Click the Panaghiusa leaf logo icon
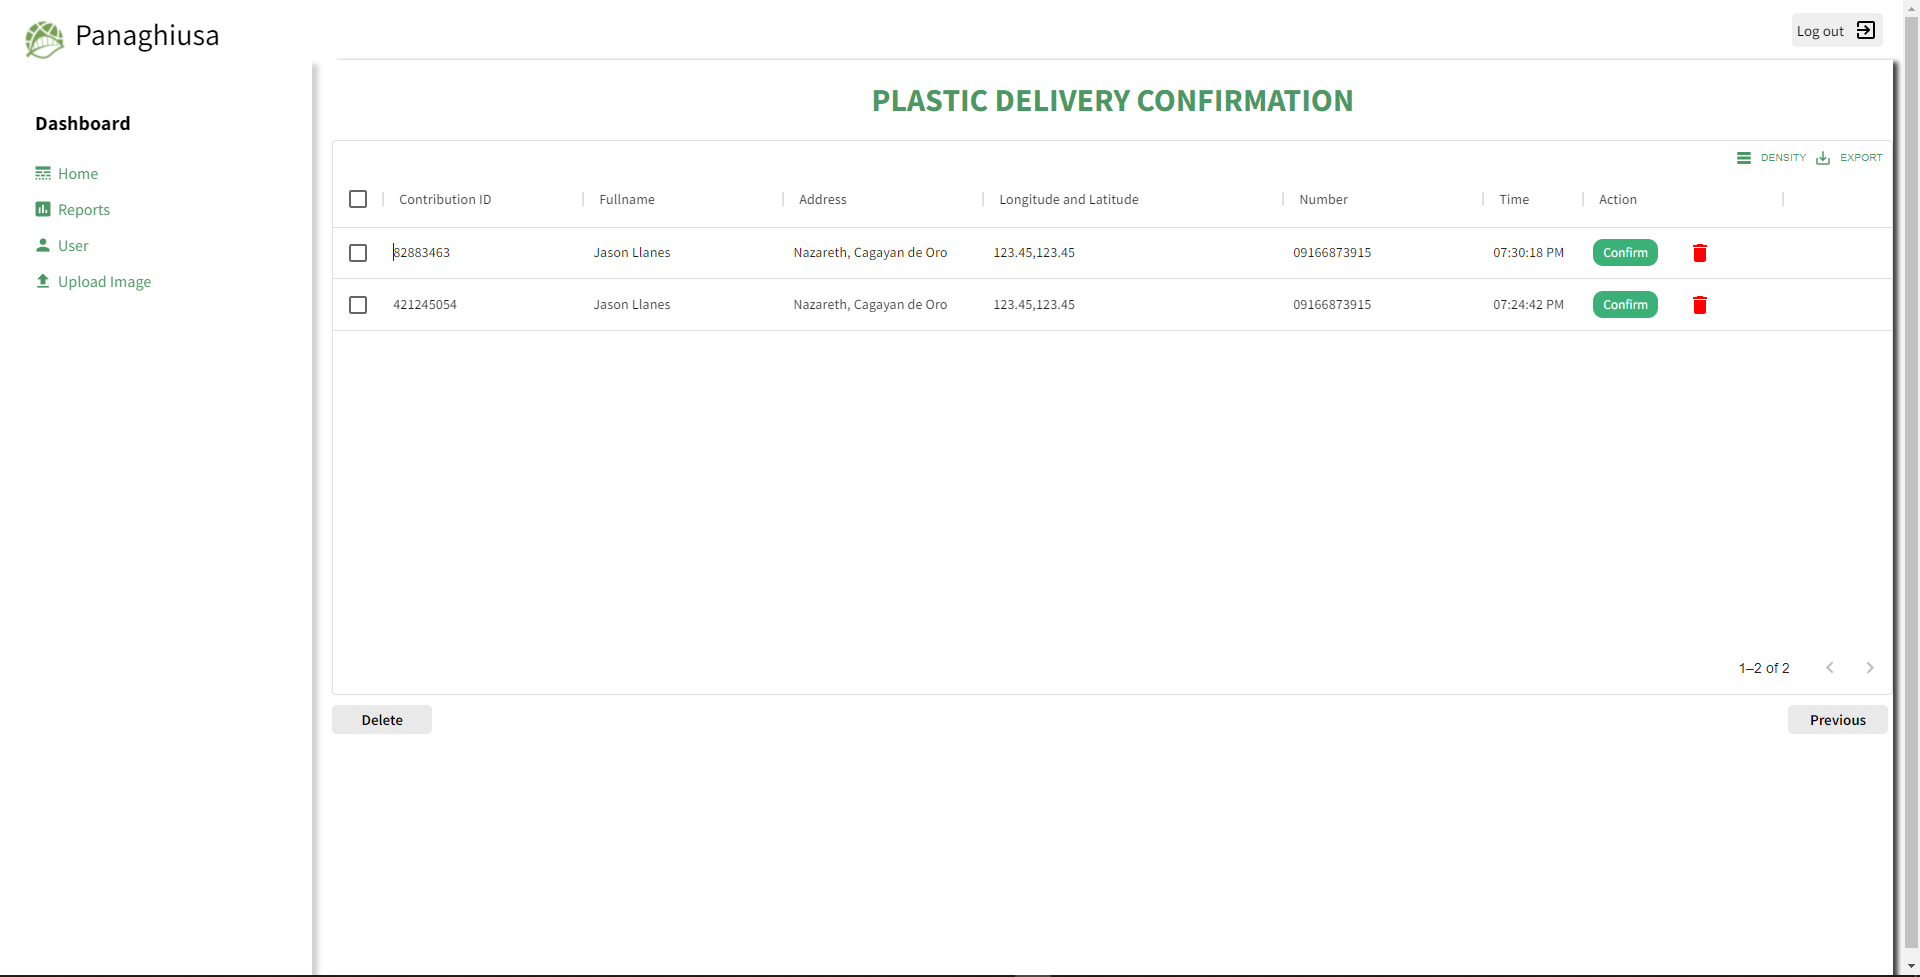The width and height of the screenshot is (1920, 977). tap(44, 39)
